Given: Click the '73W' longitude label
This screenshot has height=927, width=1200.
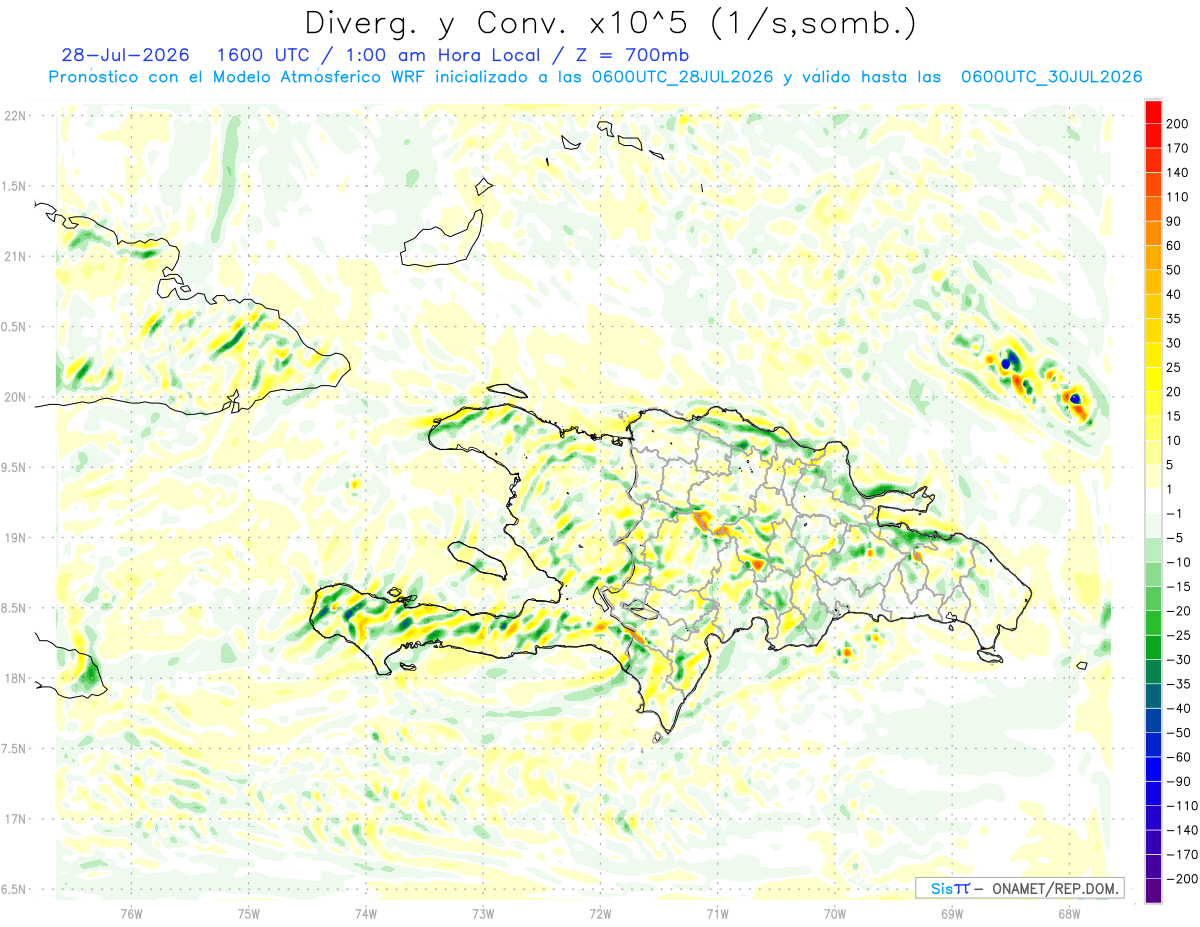Looking at the screenshot, I should (483, 913).
